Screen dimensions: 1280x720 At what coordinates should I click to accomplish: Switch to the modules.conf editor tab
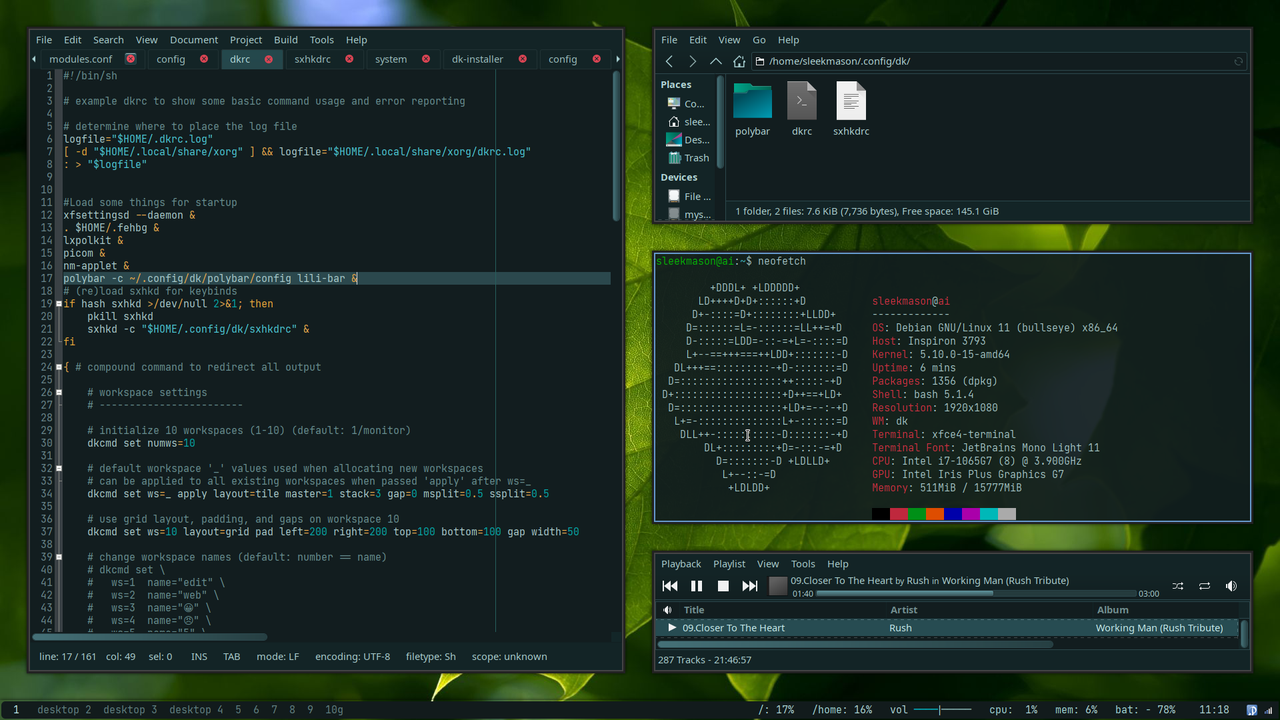pos(81,59)
